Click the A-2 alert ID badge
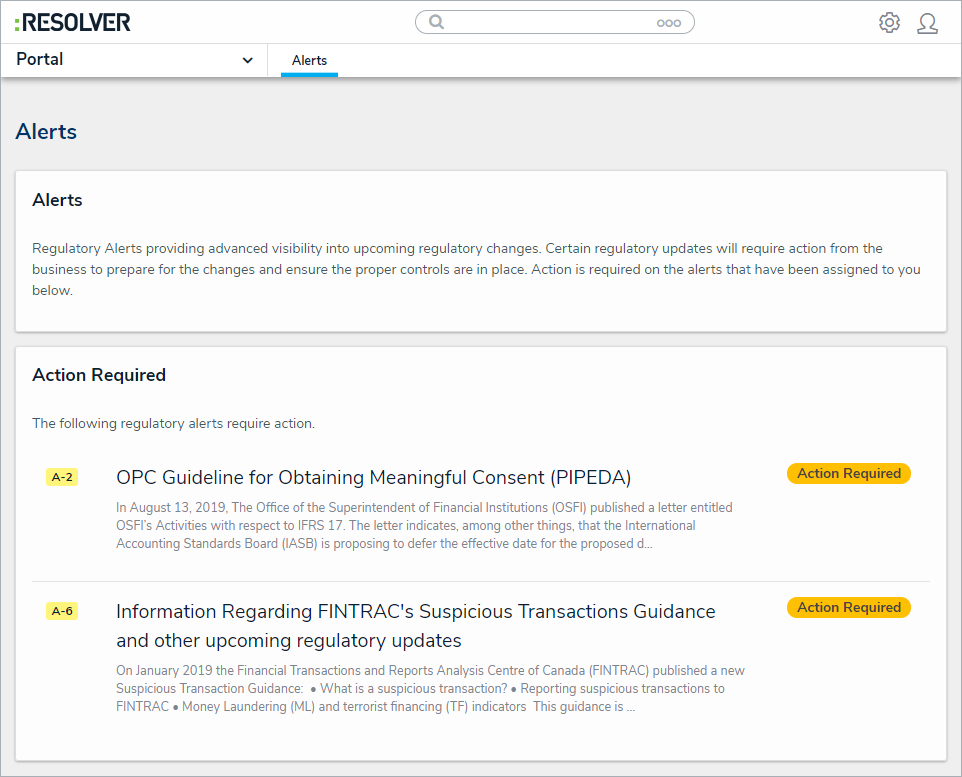Image resolution: width=962 pixels, height=777 pixels. click(x=62, y=477)
